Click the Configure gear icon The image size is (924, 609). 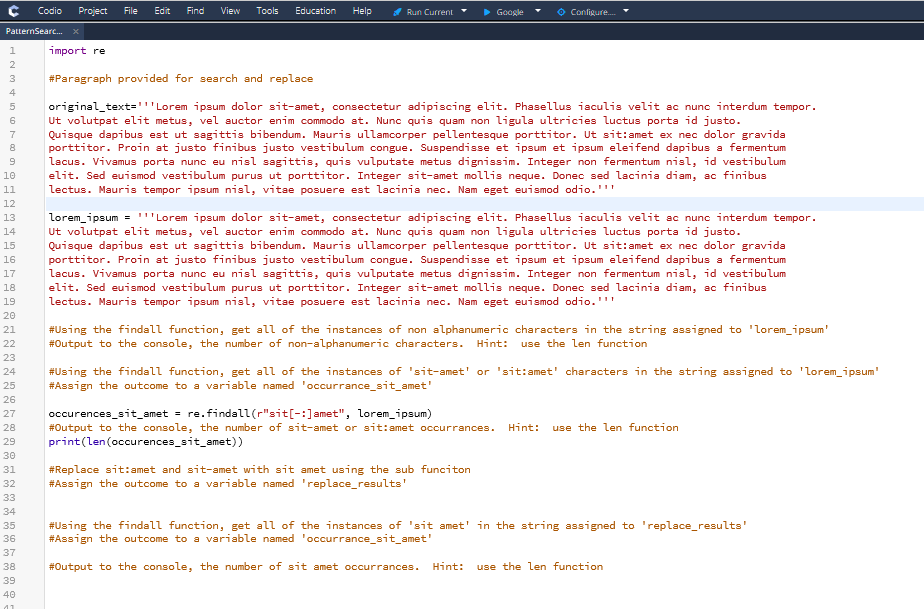click(561, 12)
